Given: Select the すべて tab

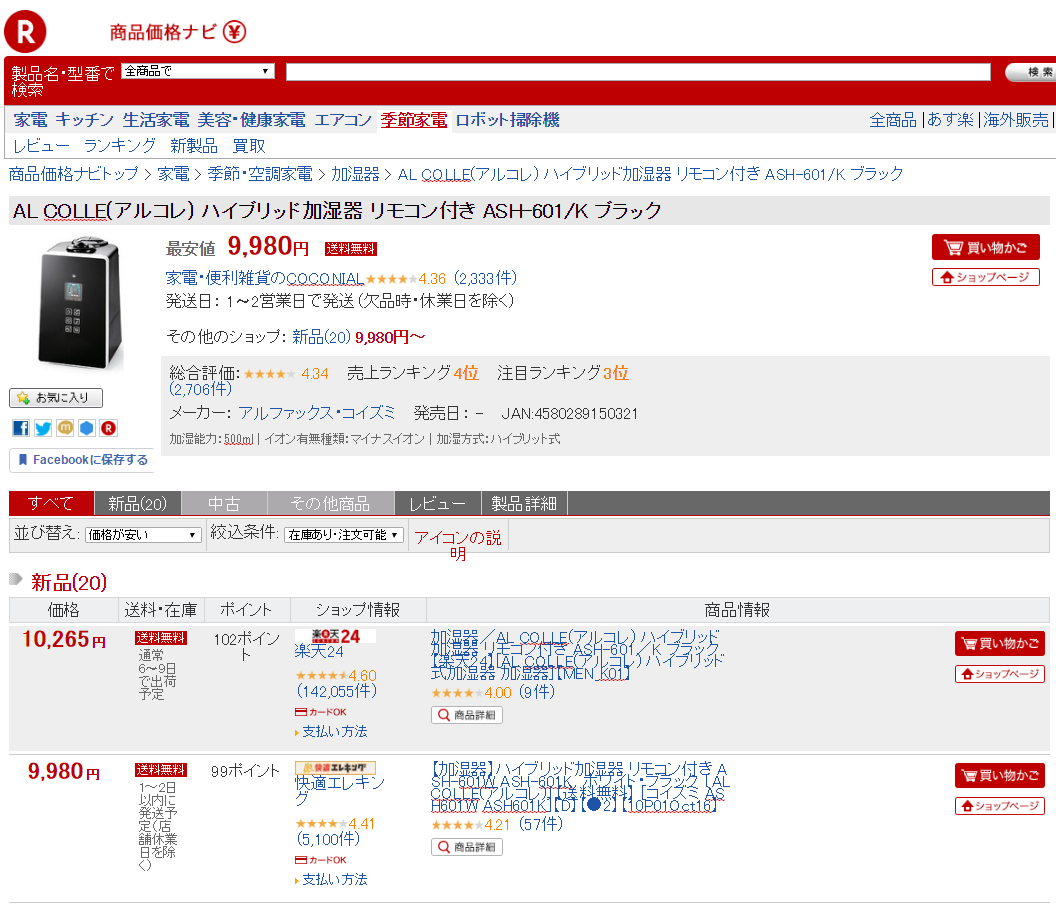Looking at the screenshot, I should [51, 503].
